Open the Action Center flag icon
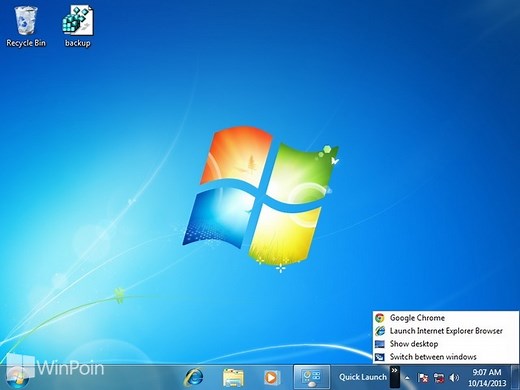 (x=423, y=378)
